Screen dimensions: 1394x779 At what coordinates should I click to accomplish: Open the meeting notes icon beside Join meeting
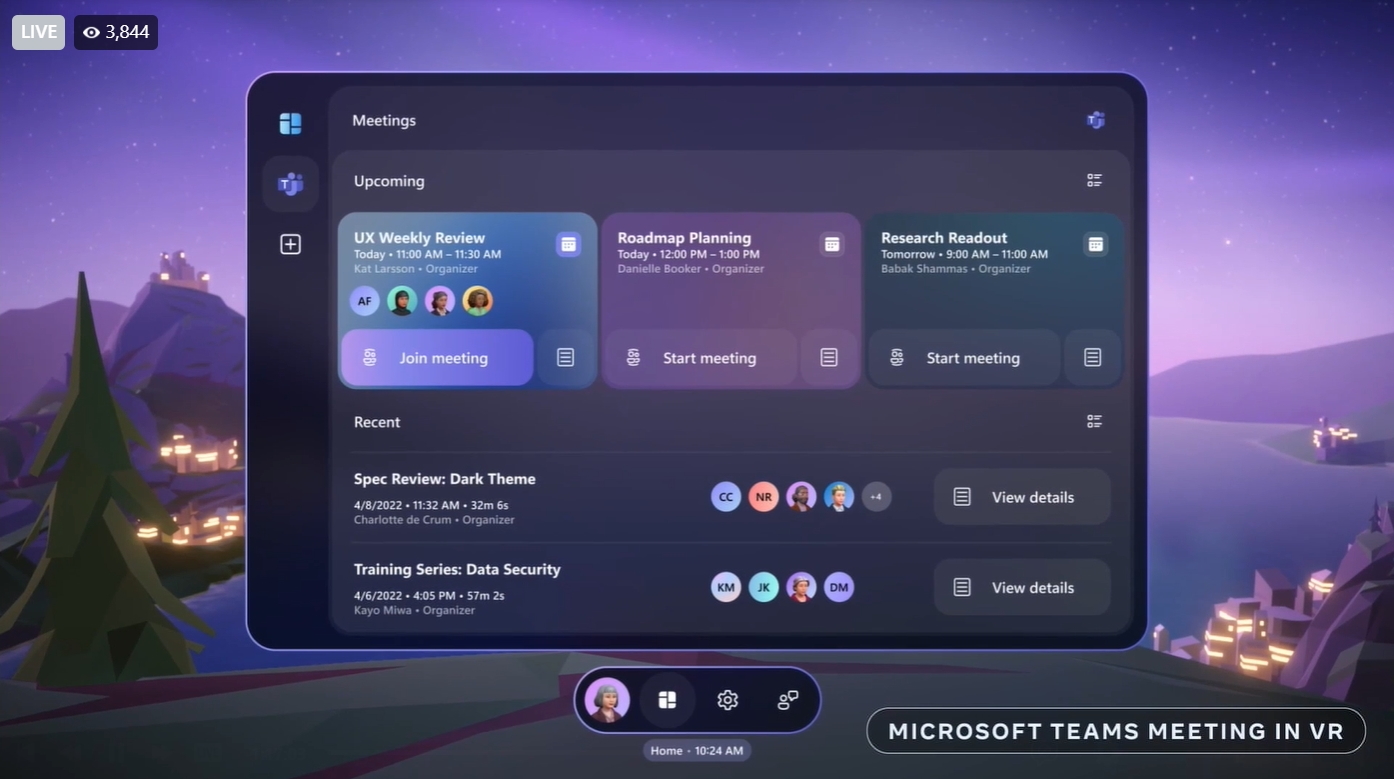coord(567,357)
